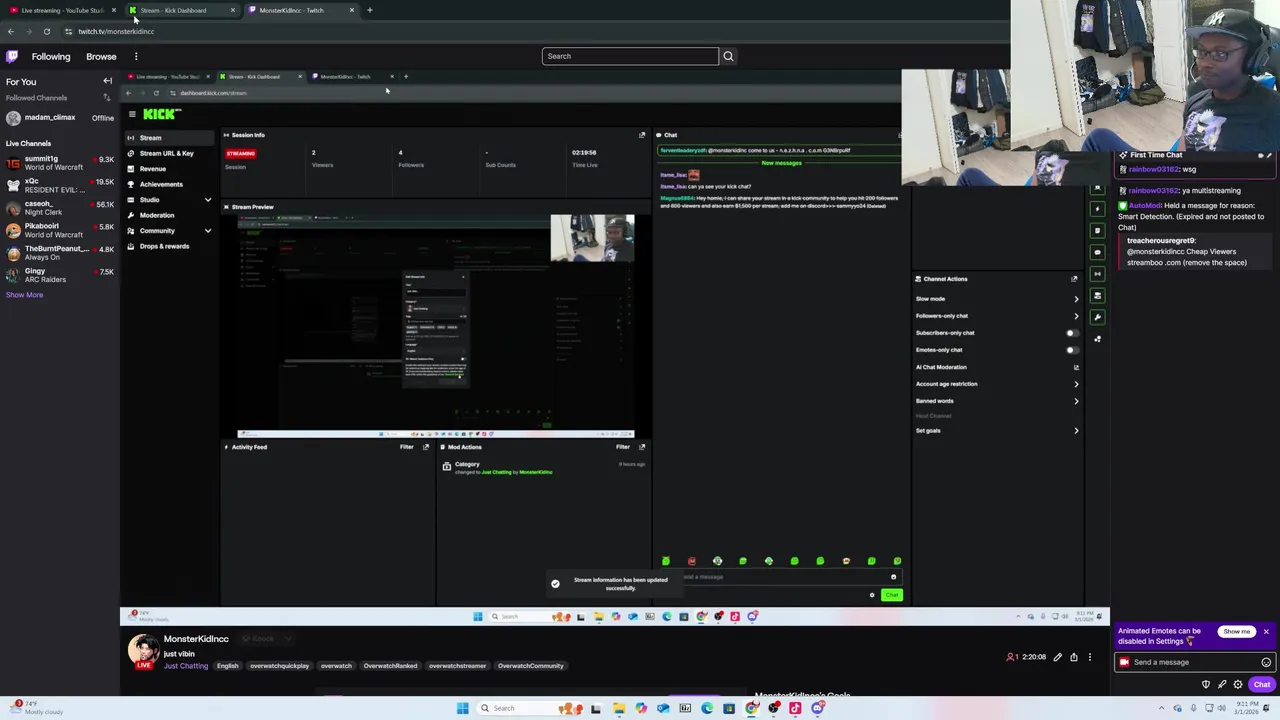Click the Twitch chat shield mod icon
The height and width of the screenshot is (720, 1280).
pos(1206,685)
